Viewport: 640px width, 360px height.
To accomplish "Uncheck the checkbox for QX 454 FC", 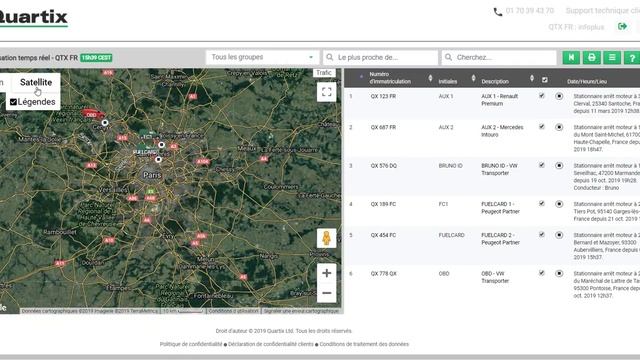I will tap(542, 234).
